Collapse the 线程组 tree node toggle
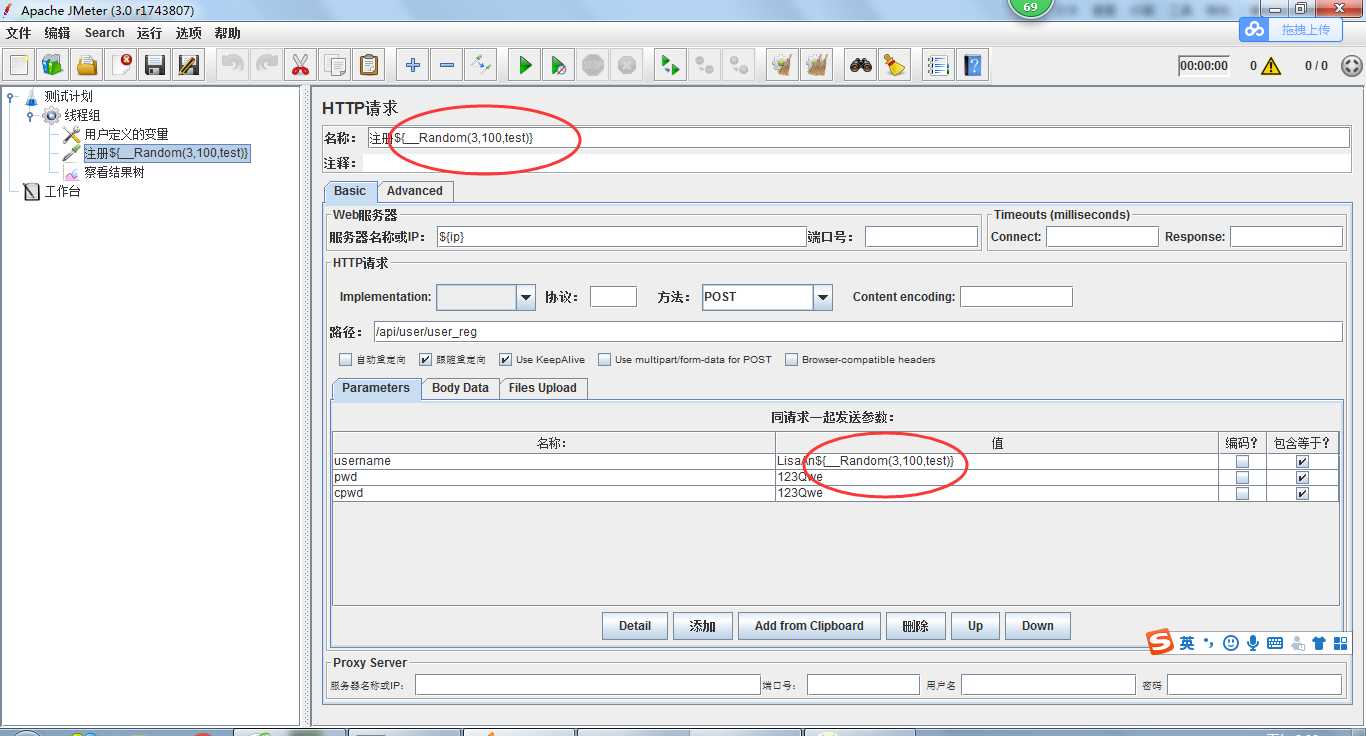This screenshot has width=1366, height=736. (30, 116)
